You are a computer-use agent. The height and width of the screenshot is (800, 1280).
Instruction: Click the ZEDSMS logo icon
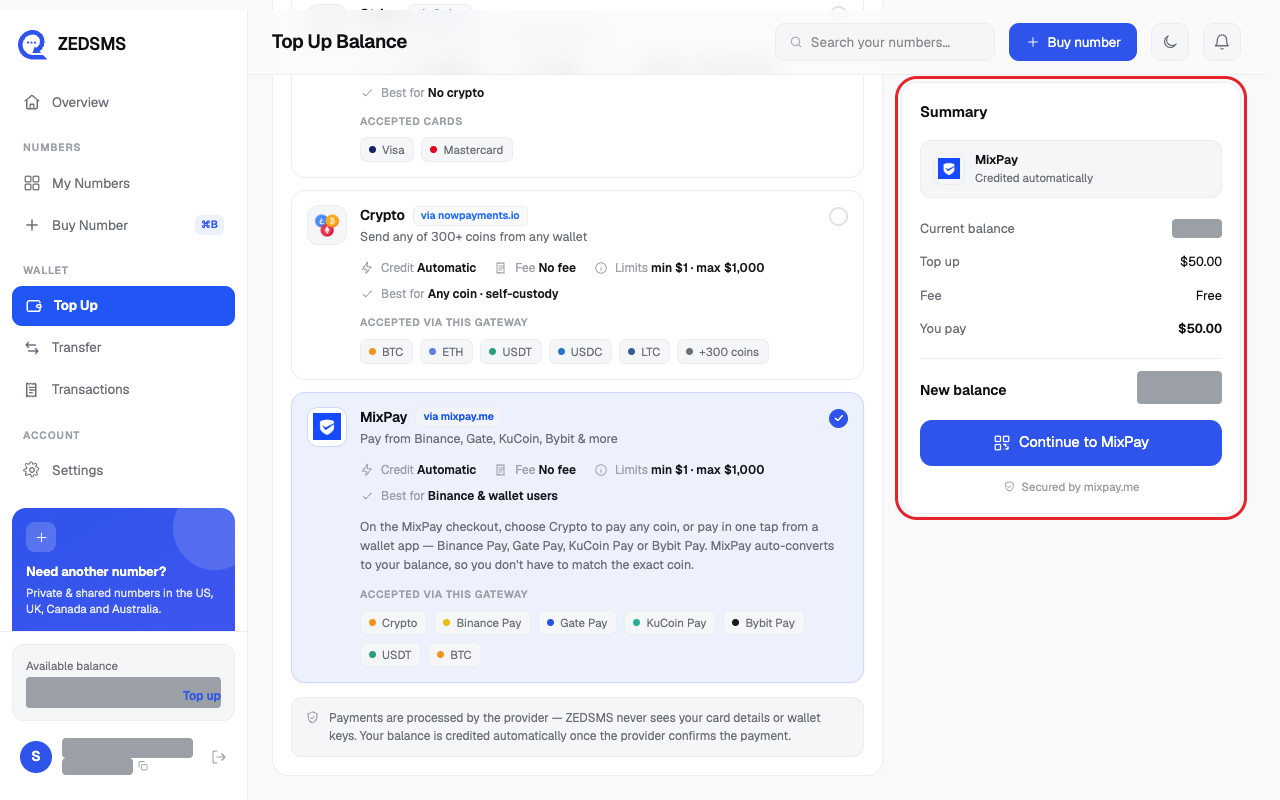(32, 44)
